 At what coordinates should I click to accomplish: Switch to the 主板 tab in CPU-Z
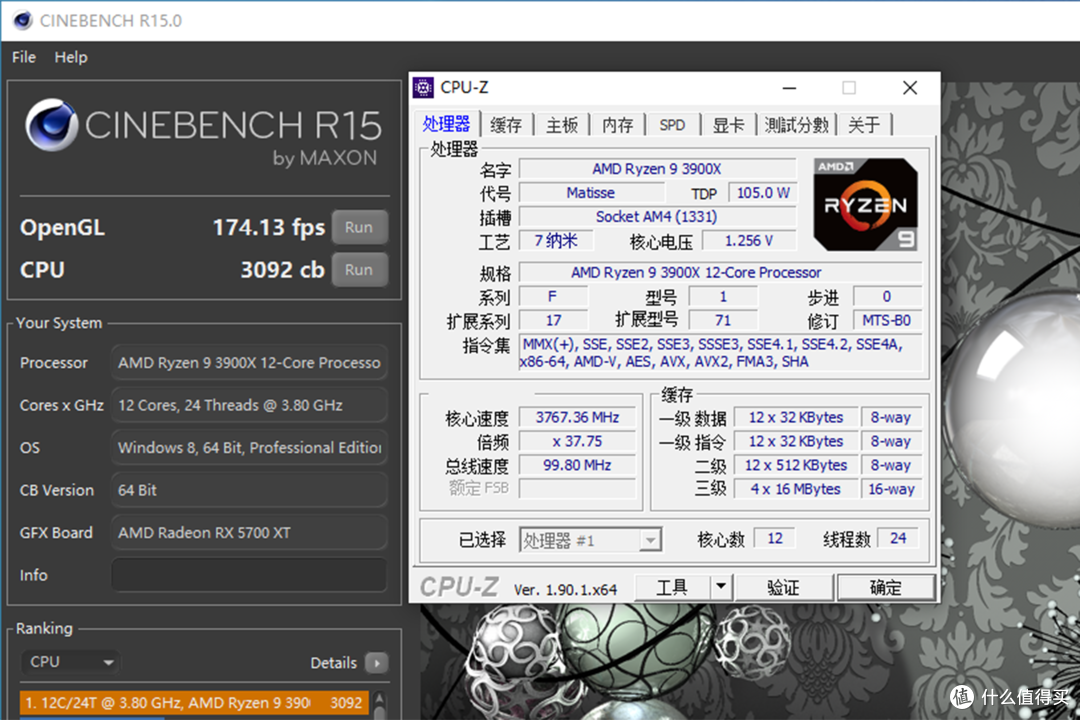point(561,125)
